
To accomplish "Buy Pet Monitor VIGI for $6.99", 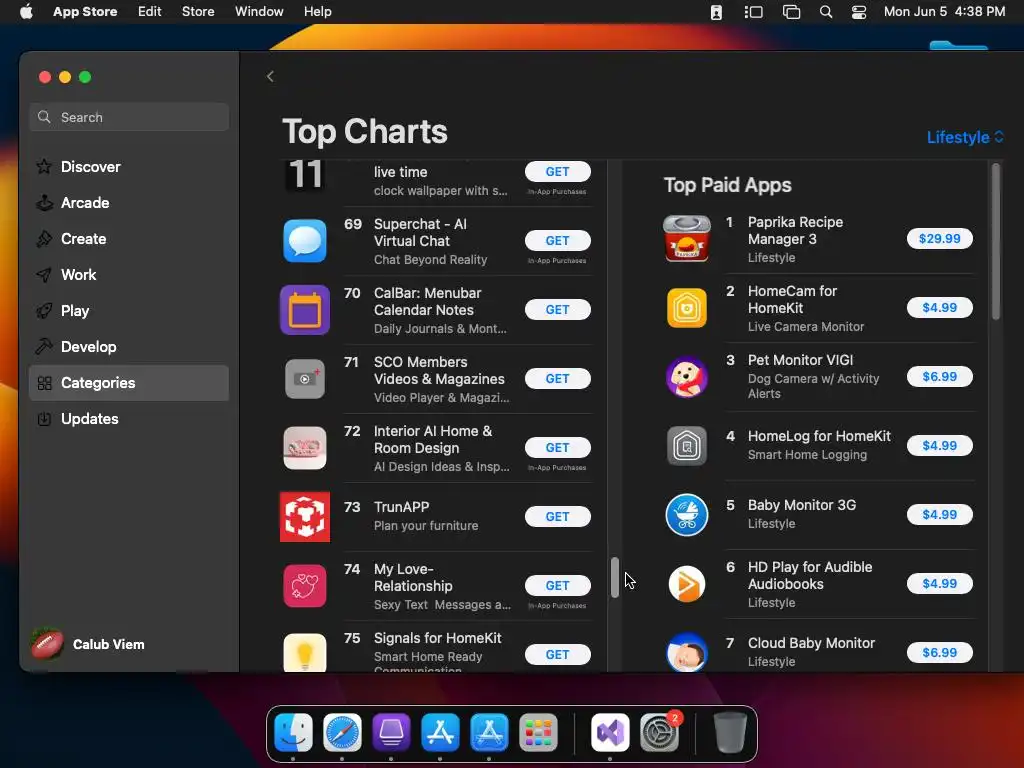I will [939, 376].
